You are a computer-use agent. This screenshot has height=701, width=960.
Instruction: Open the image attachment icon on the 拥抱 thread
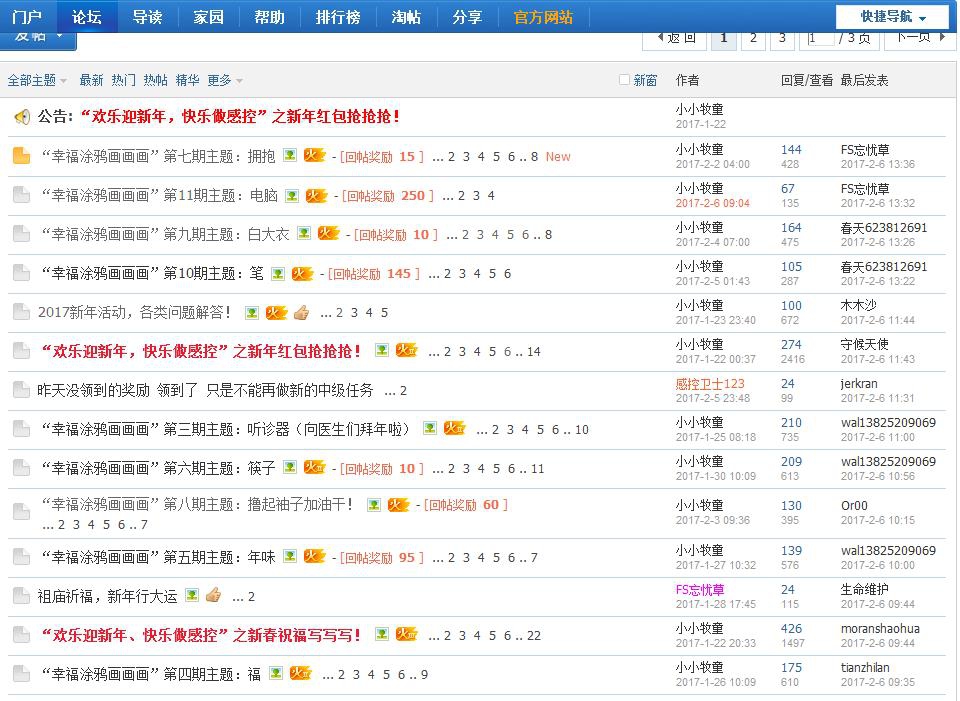coord(289,156)
